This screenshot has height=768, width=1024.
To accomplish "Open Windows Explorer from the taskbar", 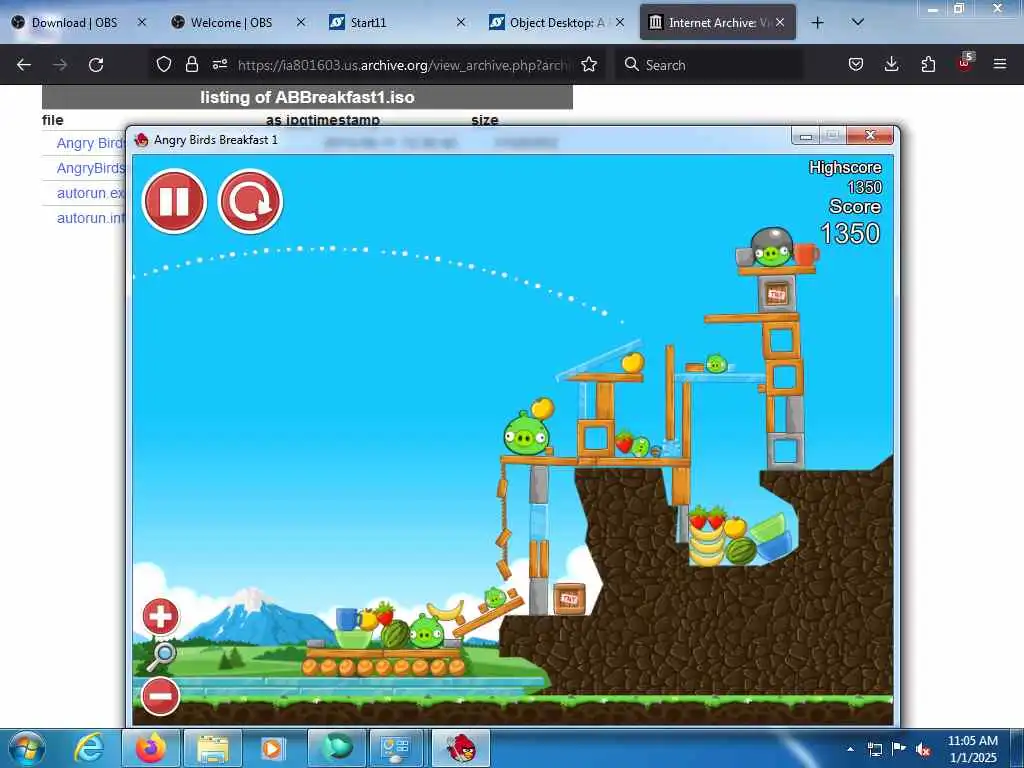I will (x=213, y=748).
